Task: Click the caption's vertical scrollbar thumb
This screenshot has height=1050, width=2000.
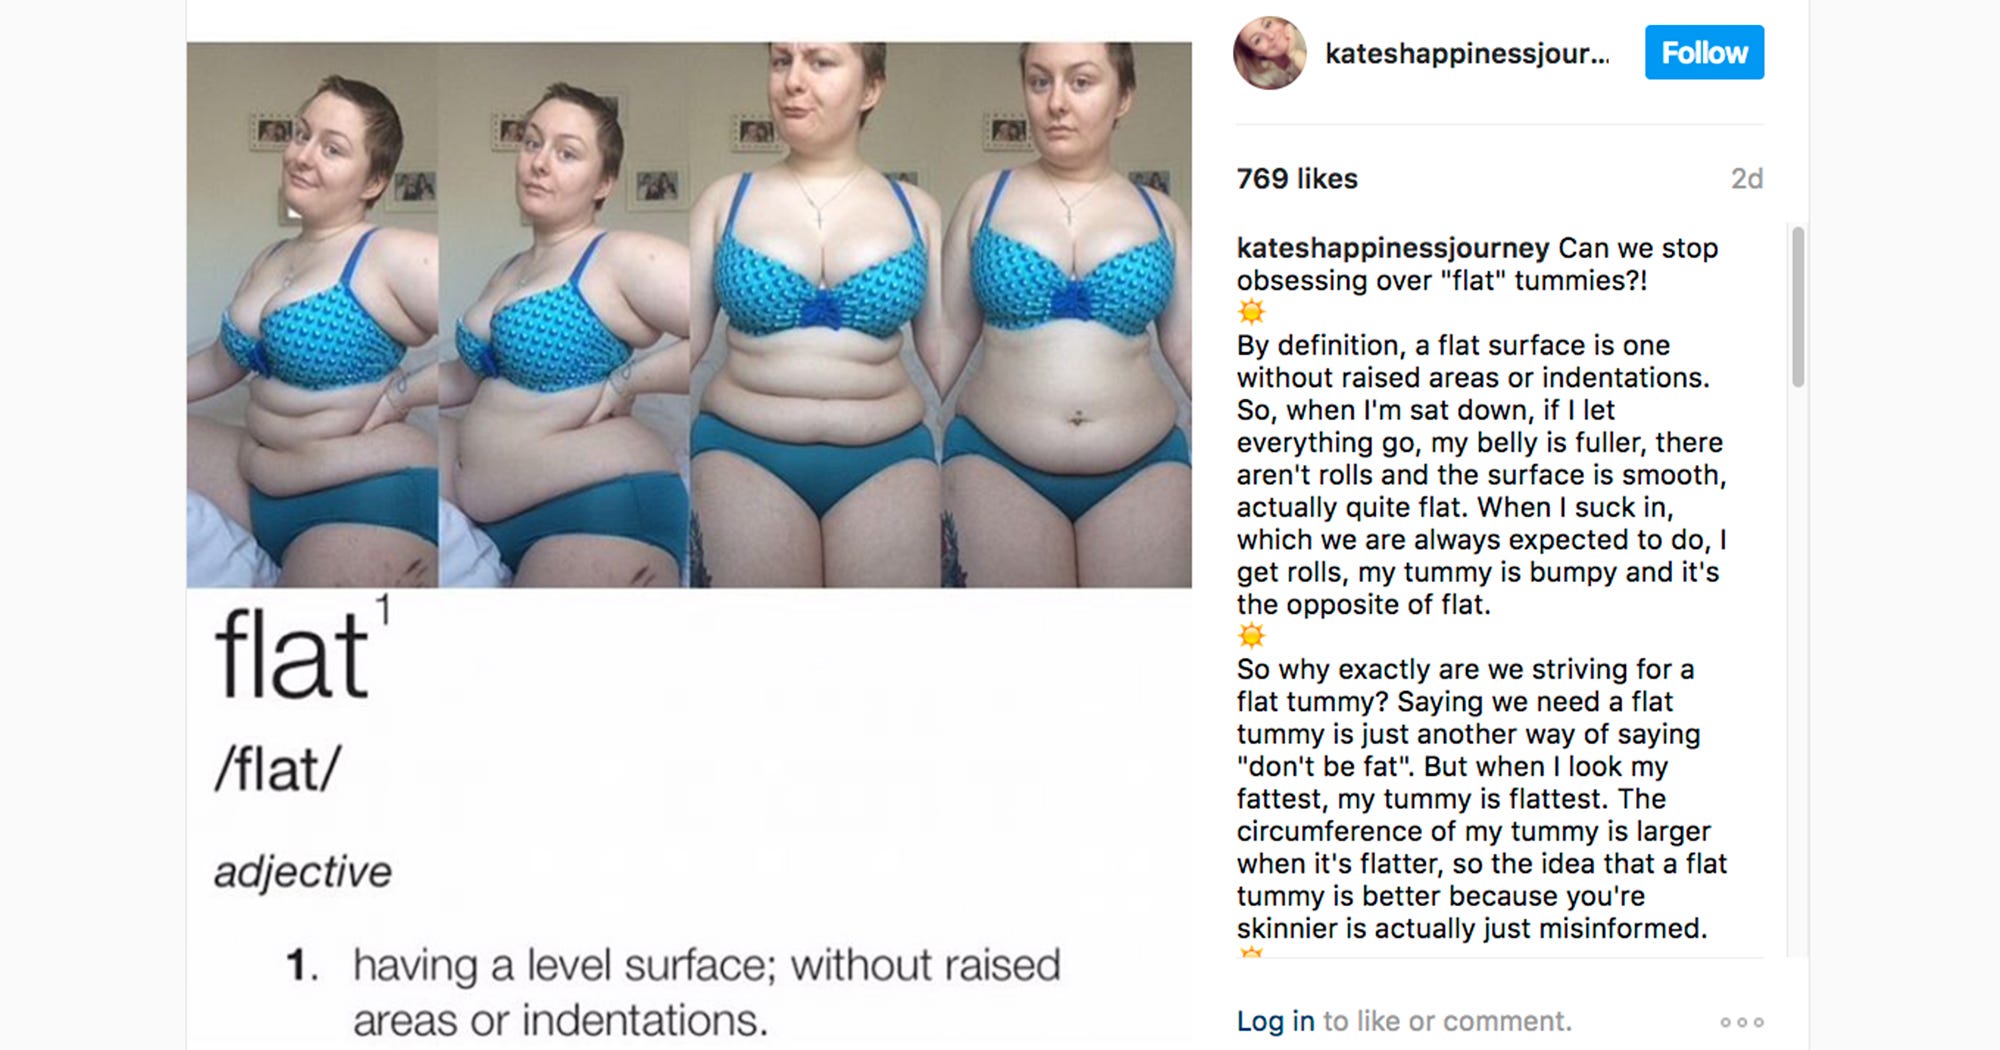Action: pos(1797,306)
